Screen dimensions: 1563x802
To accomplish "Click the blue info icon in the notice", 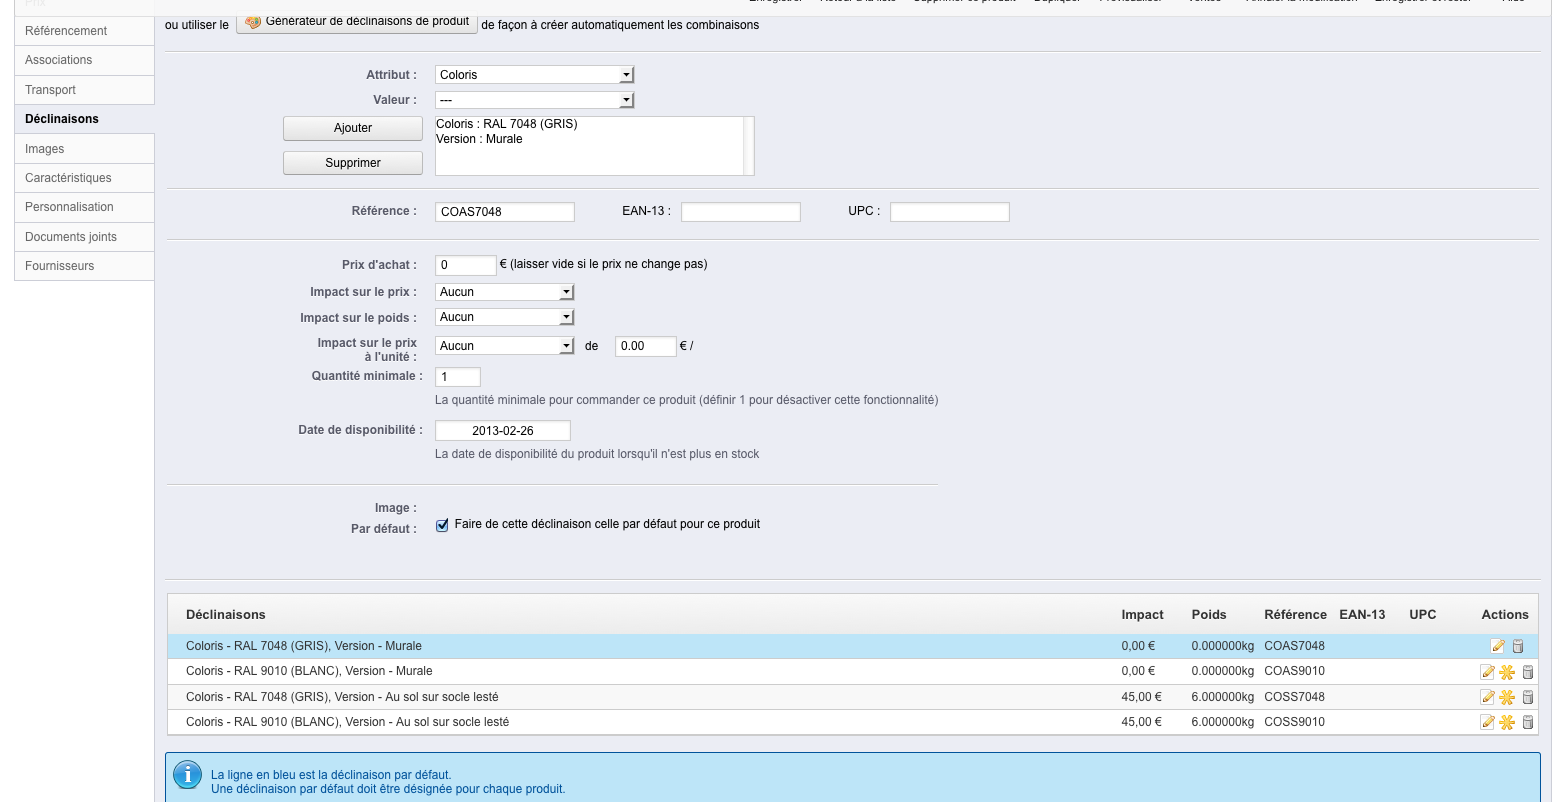I will coord(187,775).
